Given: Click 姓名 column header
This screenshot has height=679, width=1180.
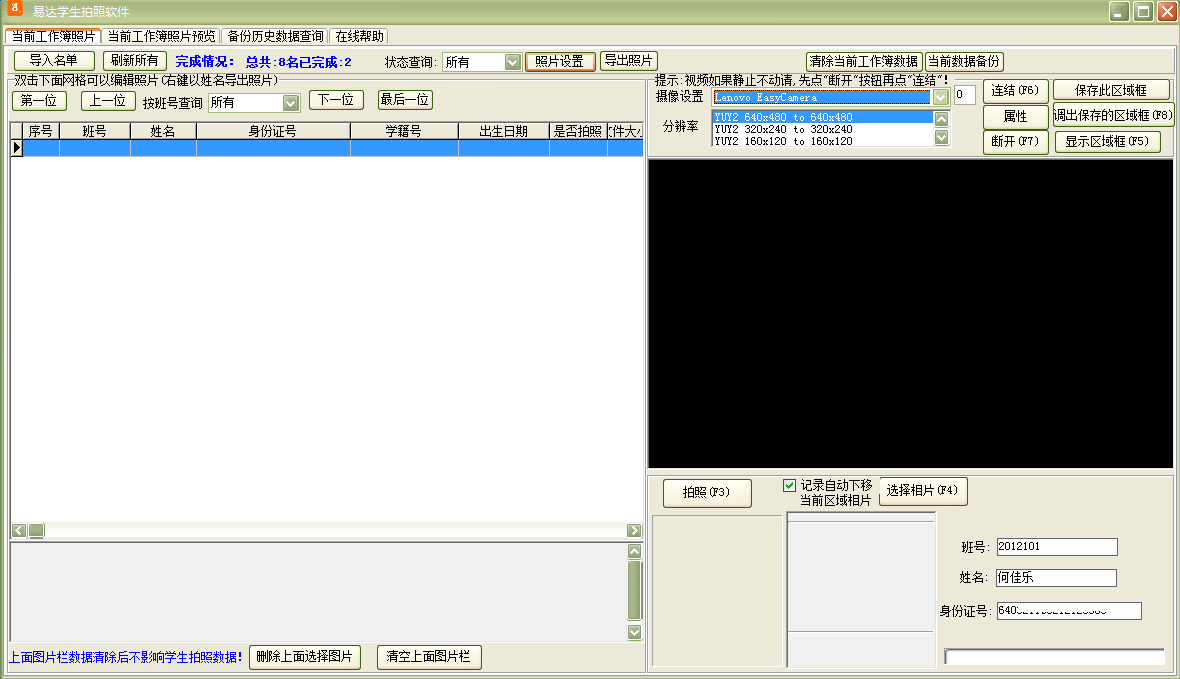Looking at the screenshot, I should tap(163, 131).
